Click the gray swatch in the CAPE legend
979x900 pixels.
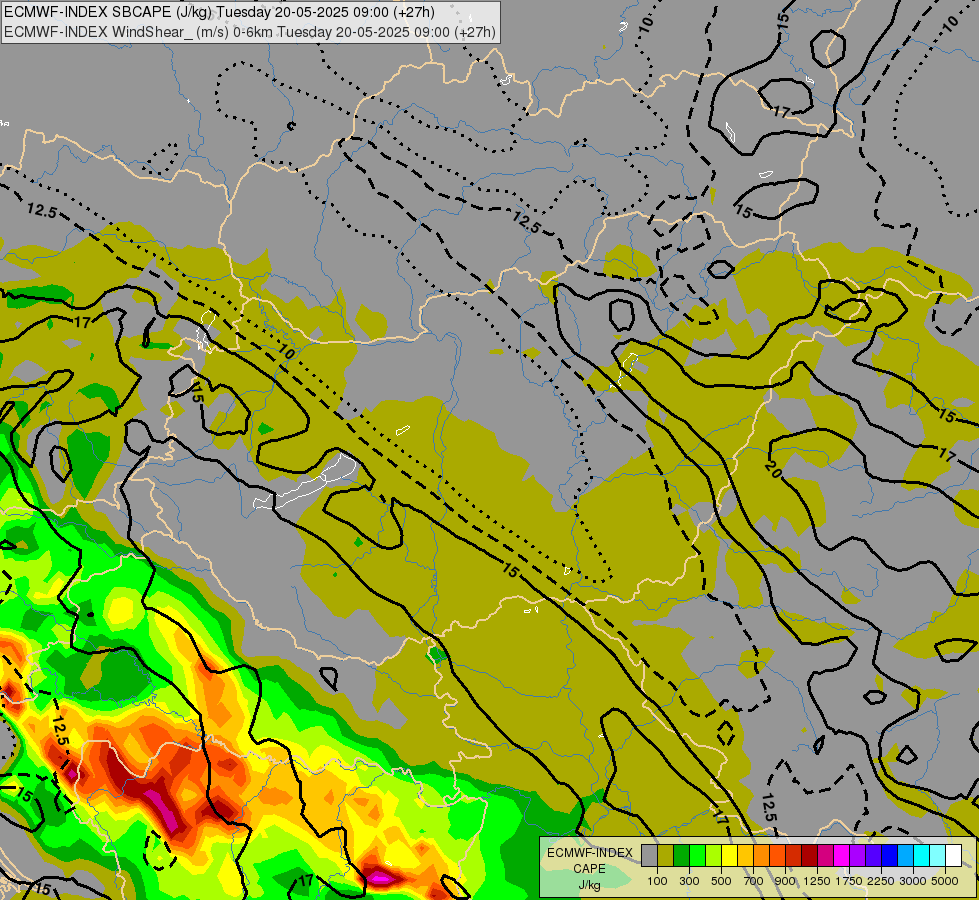[x=649, y=855]
